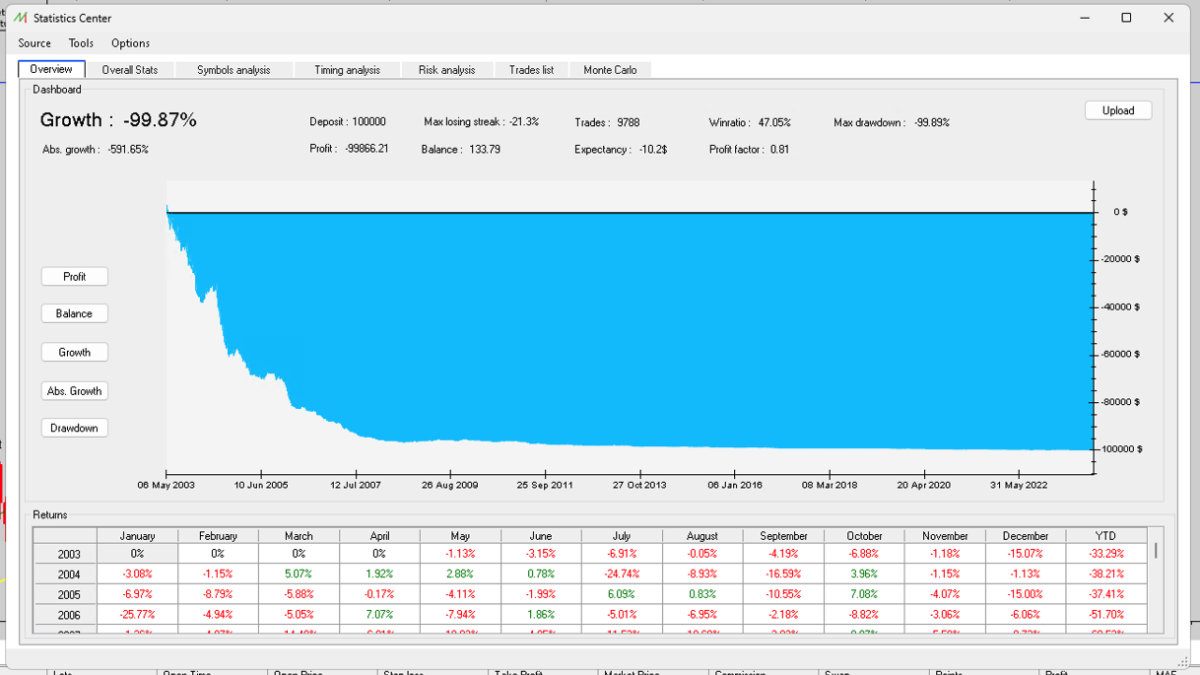View the Drawdown chart
The width and height of the screenshot is (1200, 675).
[74, 428]
